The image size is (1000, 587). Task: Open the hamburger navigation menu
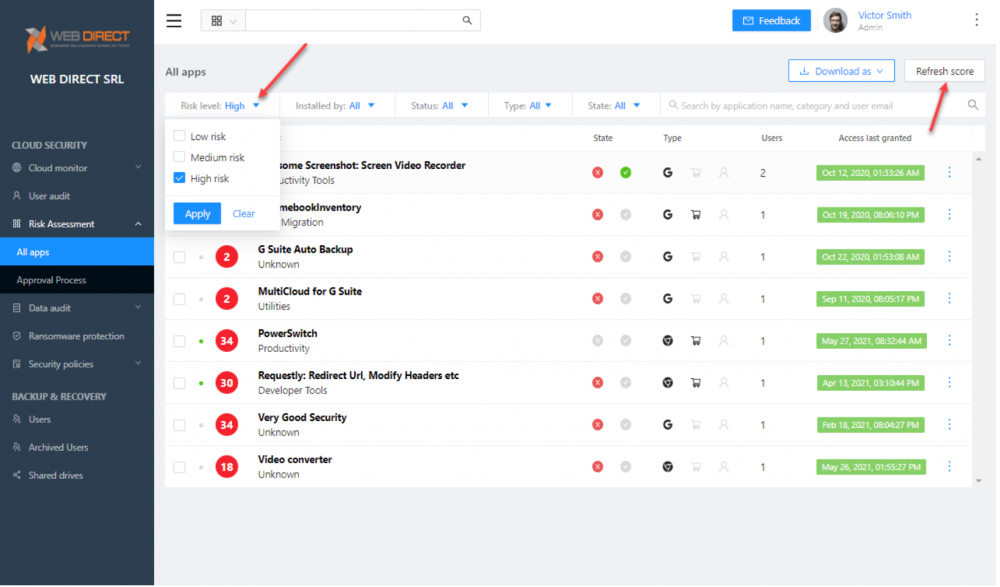(x=174, y=20)
